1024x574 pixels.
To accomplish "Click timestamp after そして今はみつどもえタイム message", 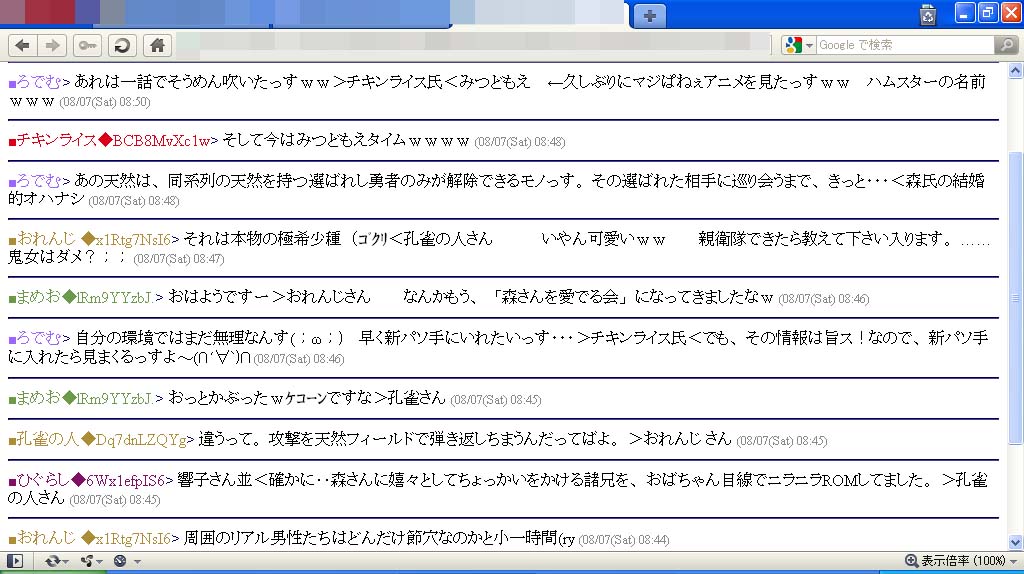I will pyautogui.click(x=520, y=142).
